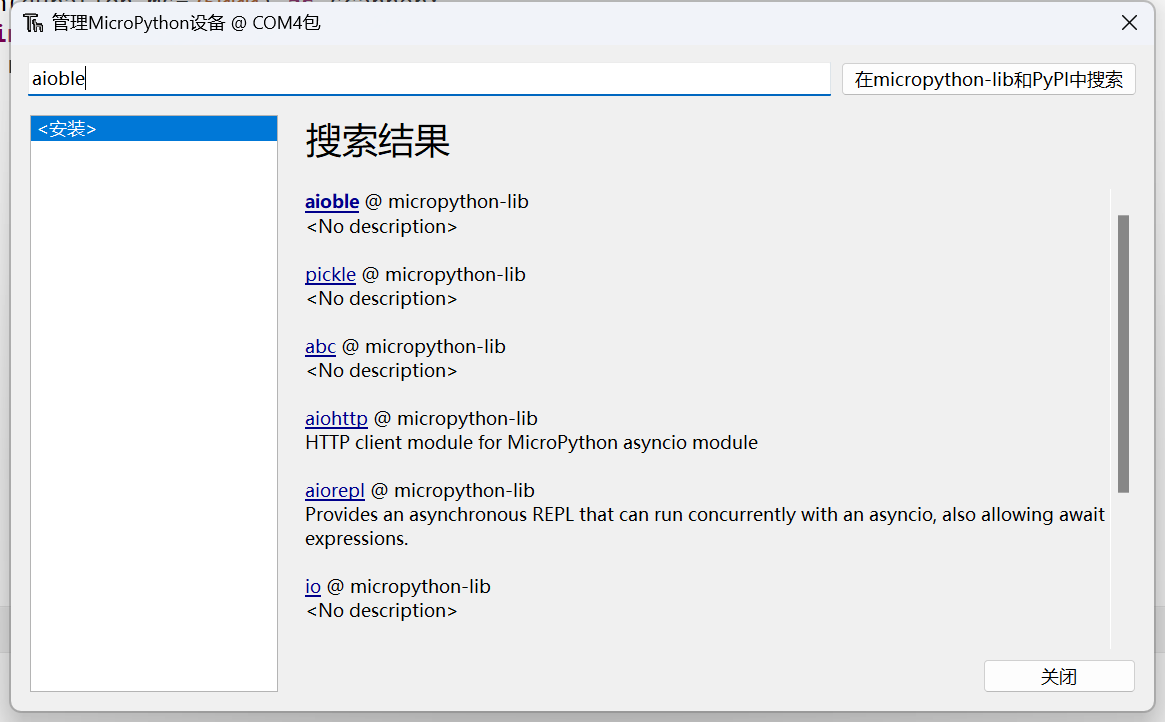Focus the package search field containing aioble
Image resolution: width=1165 pixels, height=722 pixels.
coord(429,79)
